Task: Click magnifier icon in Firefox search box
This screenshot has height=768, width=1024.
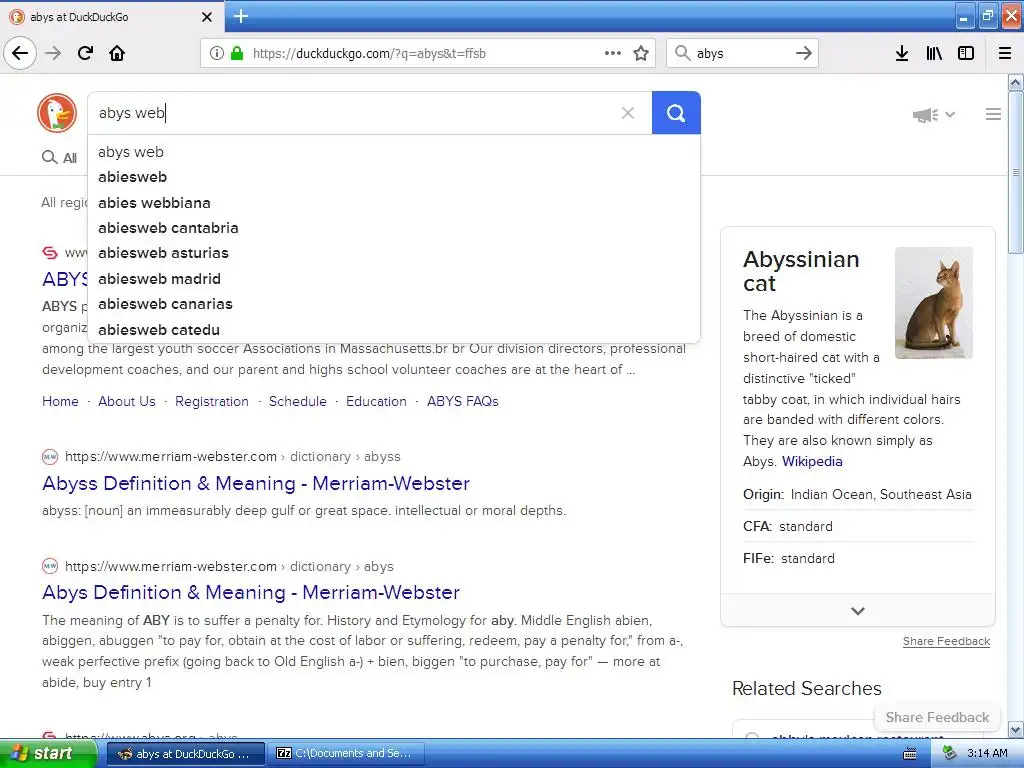Action: click(x=682, y=53)
